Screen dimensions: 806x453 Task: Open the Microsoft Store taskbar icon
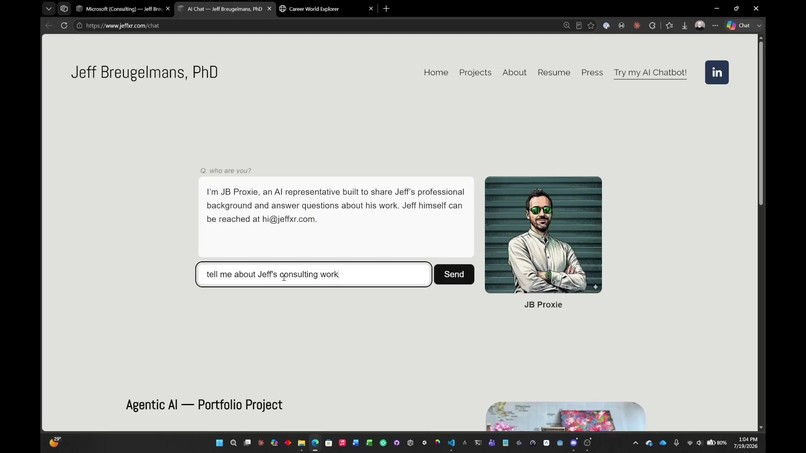pos(328,443)
